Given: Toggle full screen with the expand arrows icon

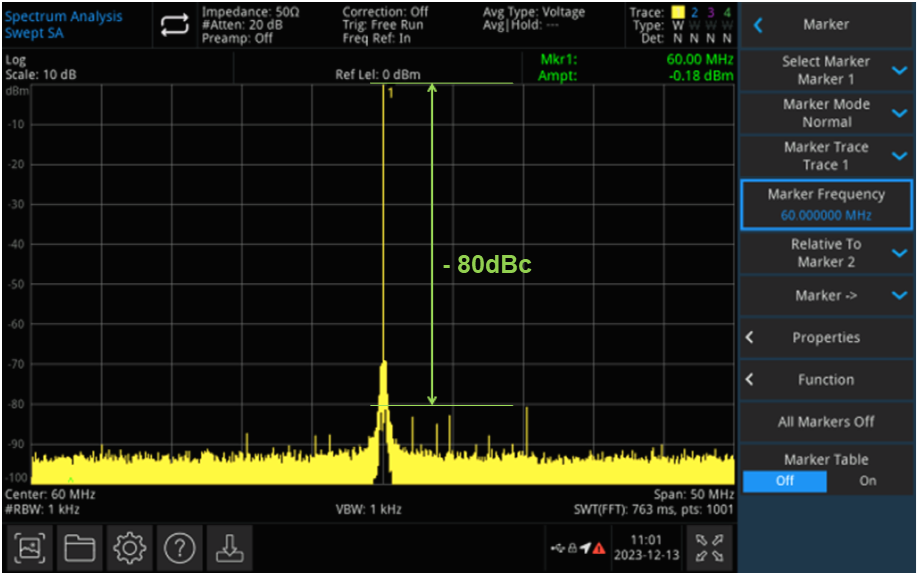Looking at the screenshot, I should click(708, 547).
